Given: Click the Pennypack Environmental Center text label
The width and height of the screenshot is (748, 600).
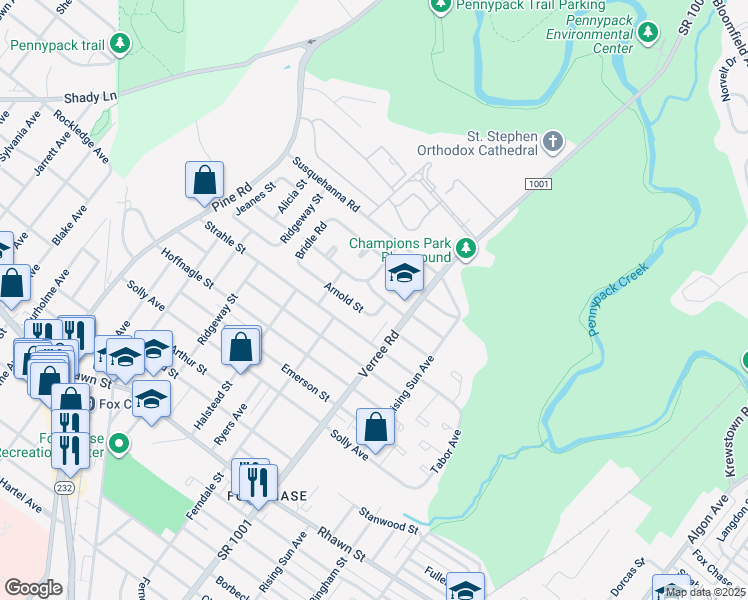Looking at the screenshot, I should [x=590, y=34].
